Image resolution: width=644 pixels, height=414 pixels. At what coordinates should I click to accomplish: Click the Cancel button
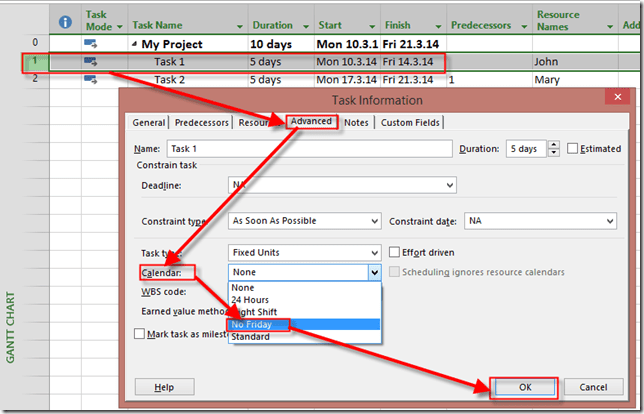[593, 386]
